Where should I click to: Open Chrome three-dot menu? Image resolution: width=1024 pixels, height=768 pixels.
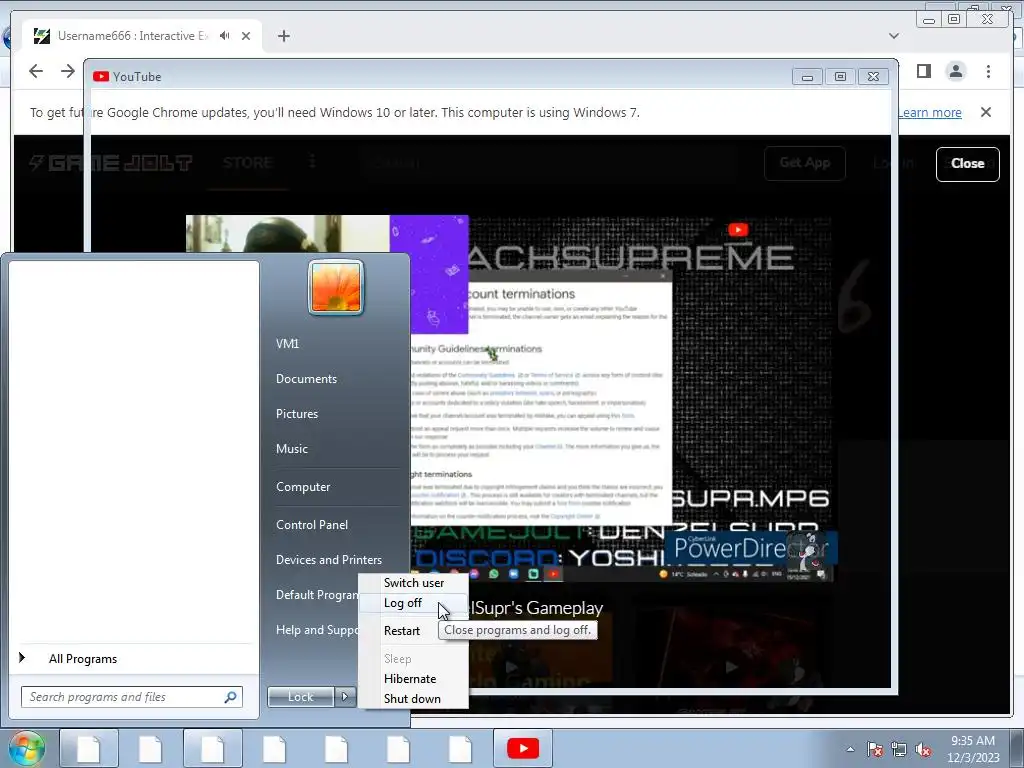(988, 71)
